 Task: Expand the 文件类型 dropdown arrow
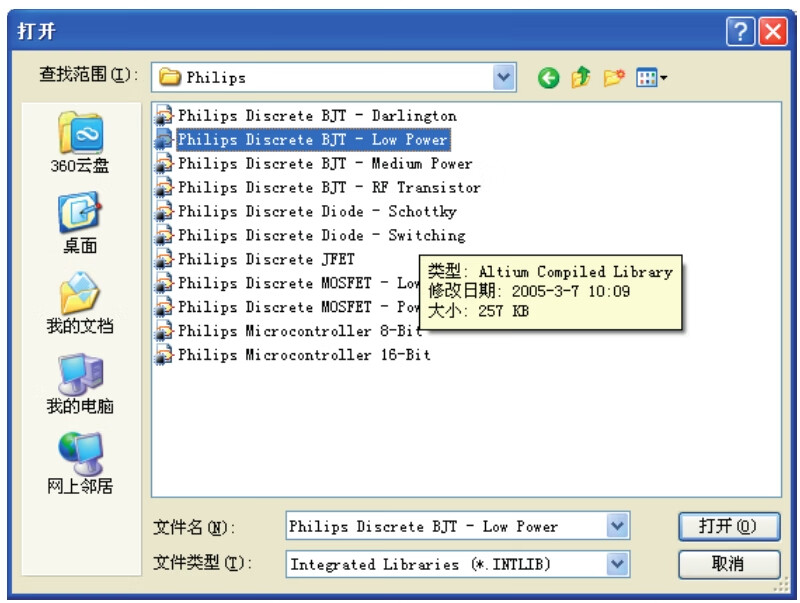click(617, 564)
